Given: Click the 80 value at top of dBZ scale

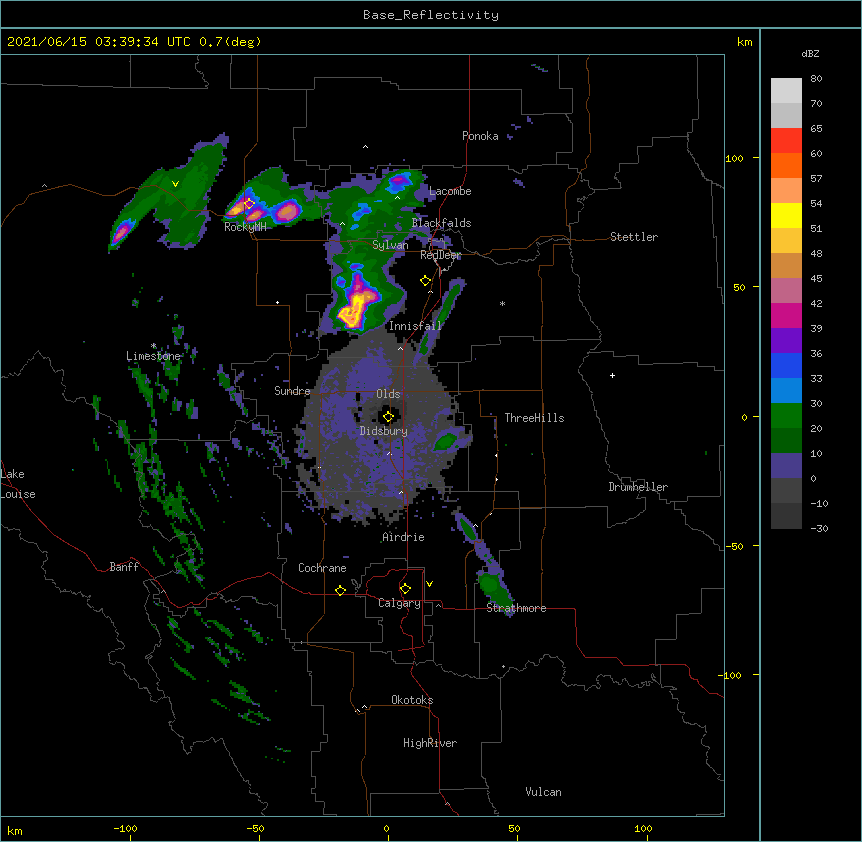Looking at the screenshot, I should click(x=816, y=79).
